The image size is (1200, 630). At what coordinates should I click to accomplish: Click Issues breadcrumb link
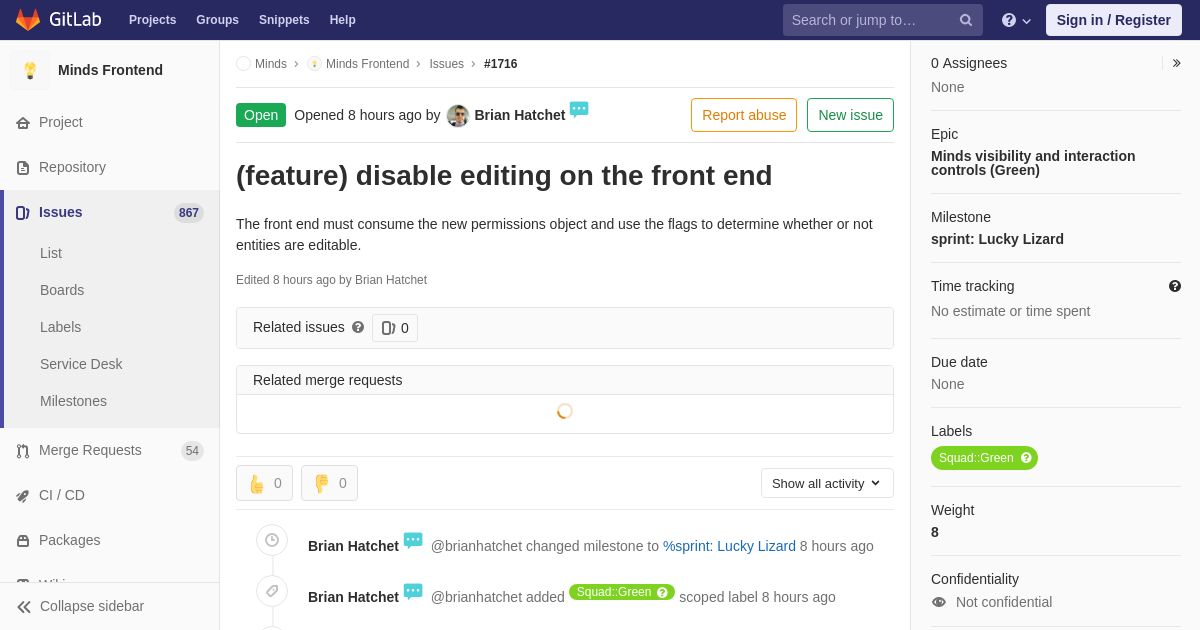click(x=447, y=64)
